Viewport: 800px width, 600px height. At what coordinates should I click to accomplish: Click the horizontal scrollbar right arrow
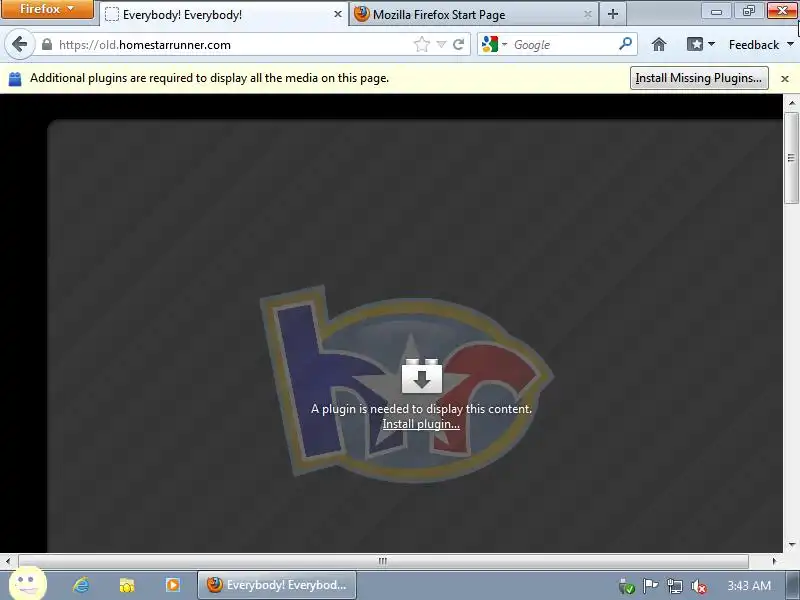(774, 561)
